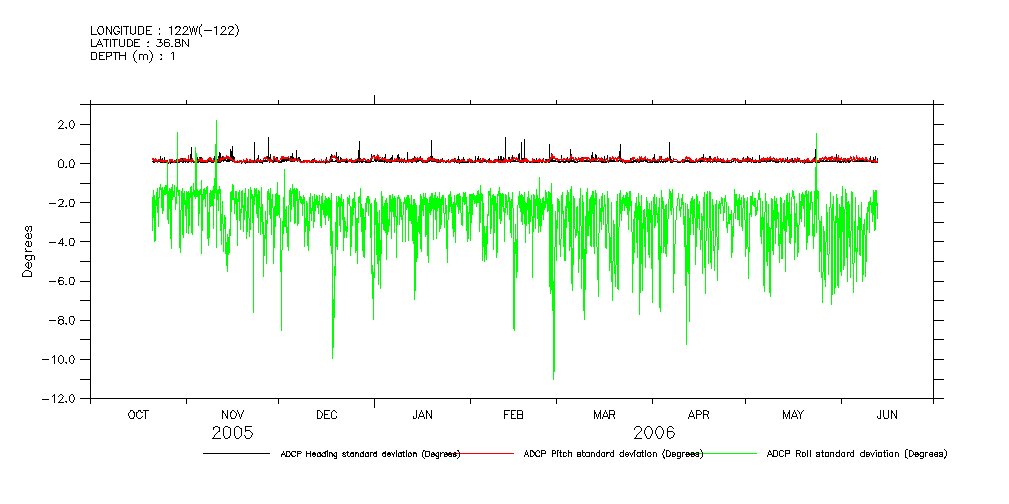The width and height of the screenshot is (1009, 504).
Task: Click the line sample left of Heading legend
Action: pos(236,454)
